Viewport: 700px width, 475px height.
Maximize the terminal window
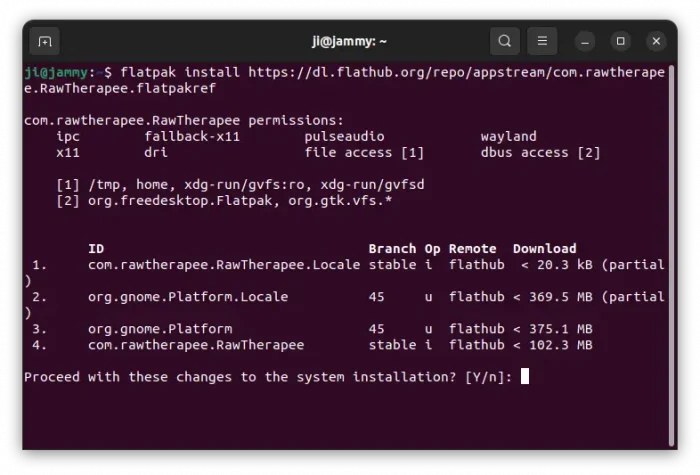click(621, 41)
